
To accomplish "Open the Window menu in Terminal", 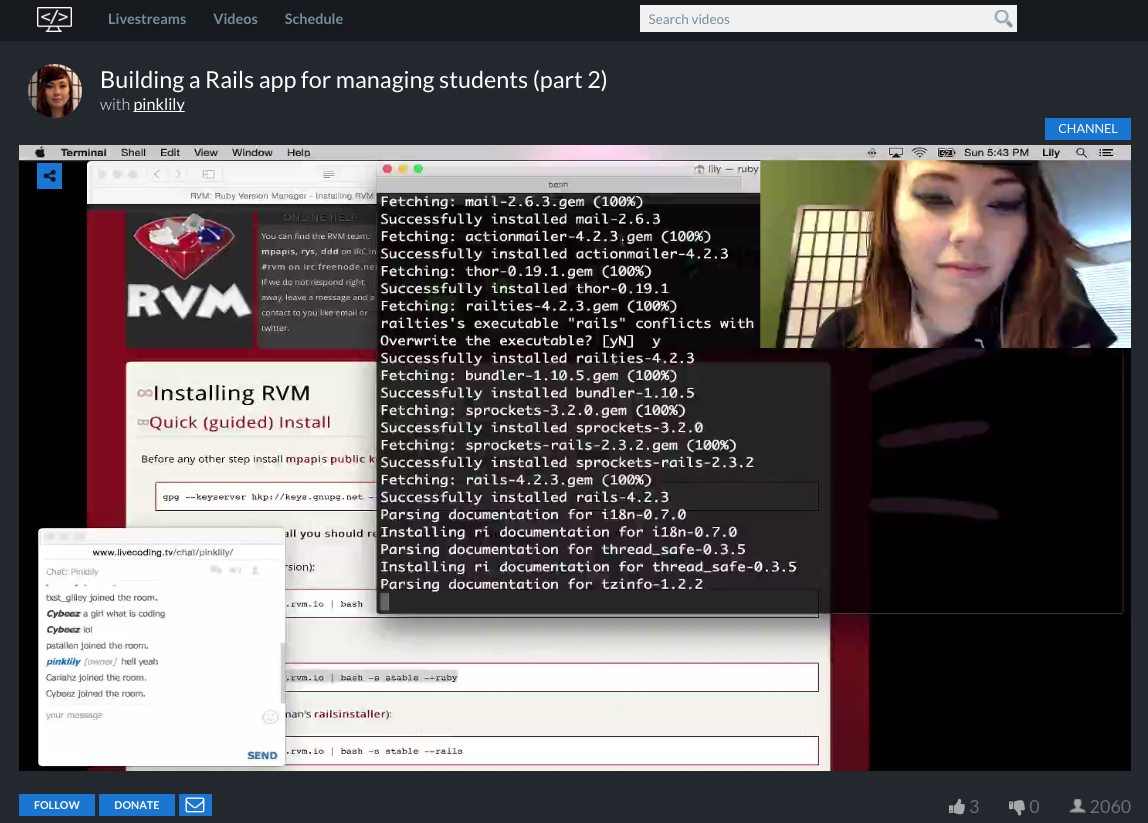I will (x=252, y=152).
